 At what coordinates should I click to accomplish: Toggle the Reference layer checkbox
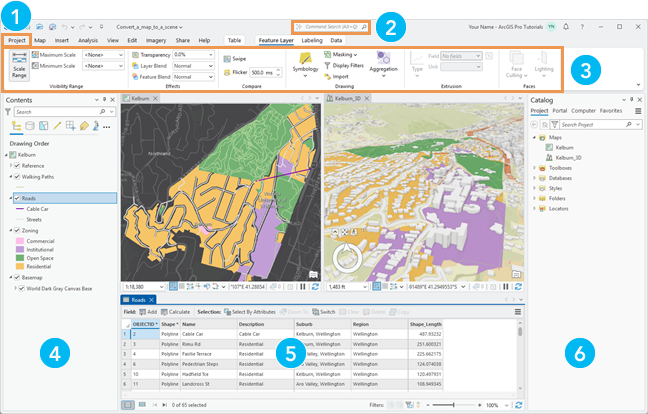click(17, 166)
